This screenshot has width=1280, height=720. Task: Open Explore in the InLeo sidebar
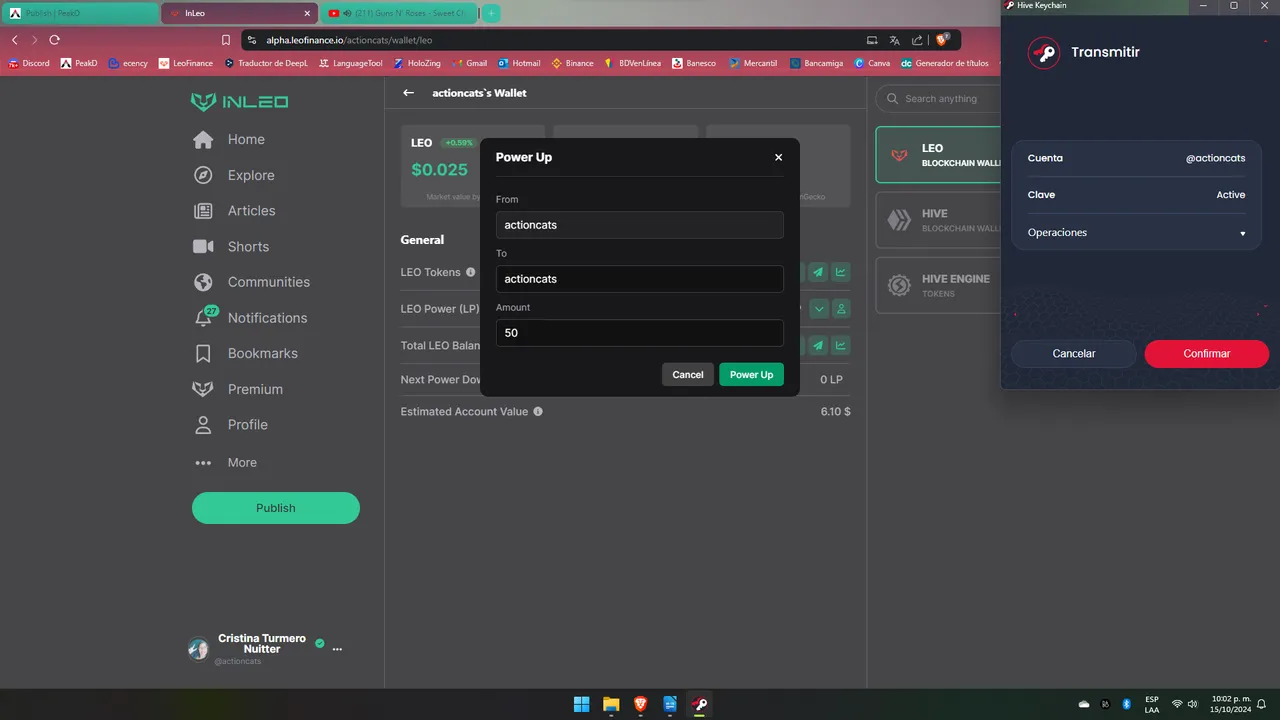point(233,175)
